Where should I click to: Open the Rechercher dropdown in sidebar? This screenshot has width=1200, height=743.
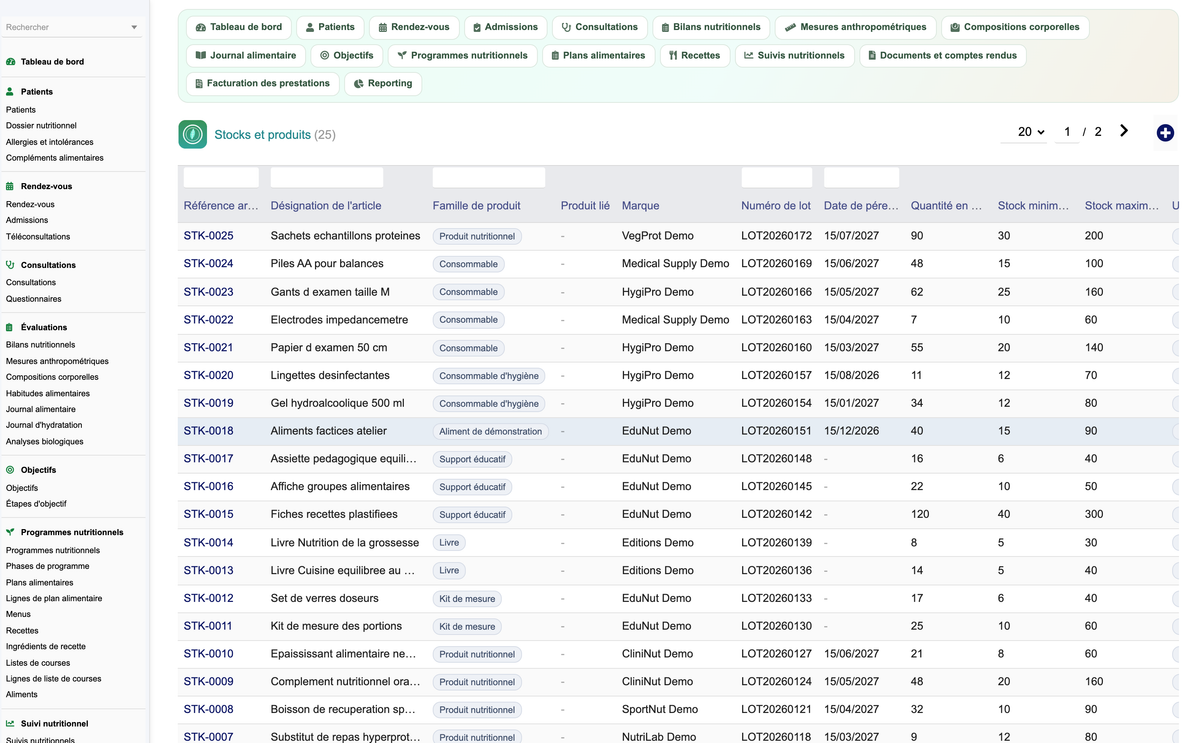pos(72,27)
